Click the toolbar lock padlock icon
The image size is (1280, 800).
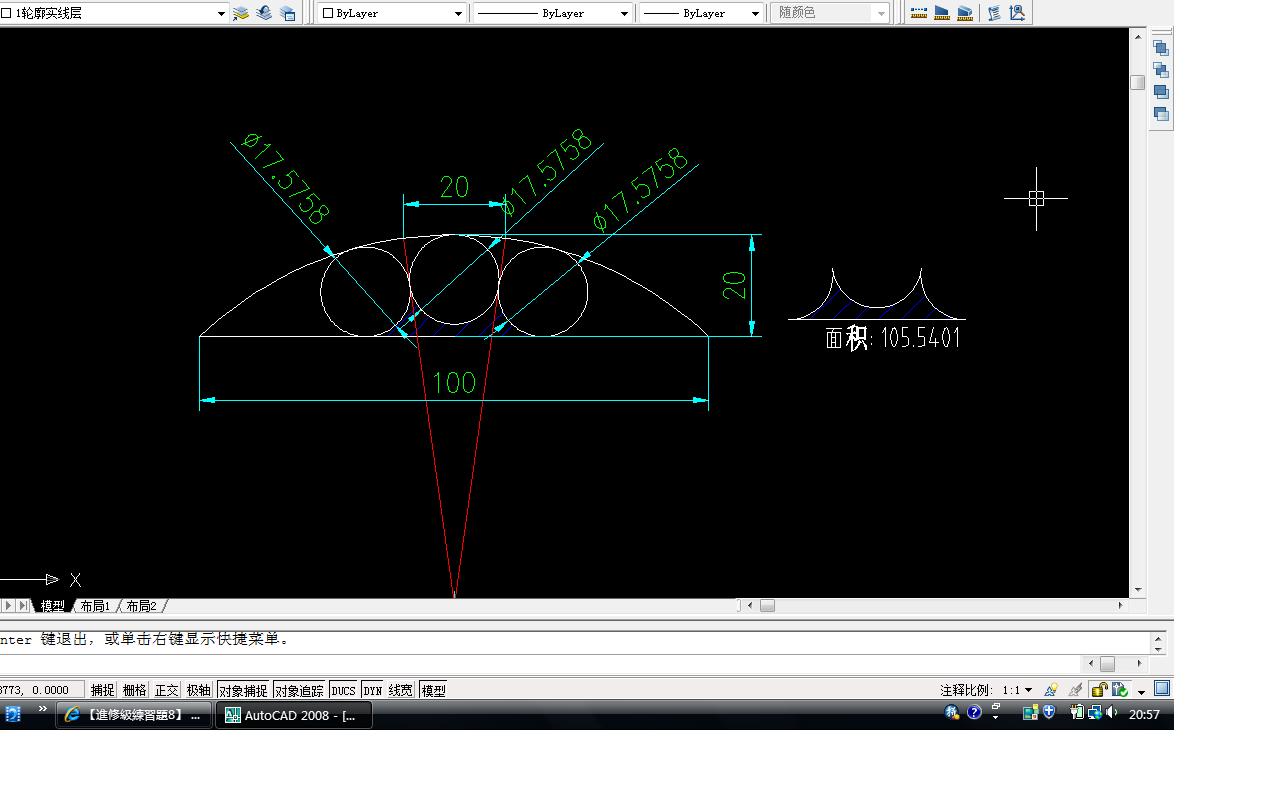coord(1099,690)
